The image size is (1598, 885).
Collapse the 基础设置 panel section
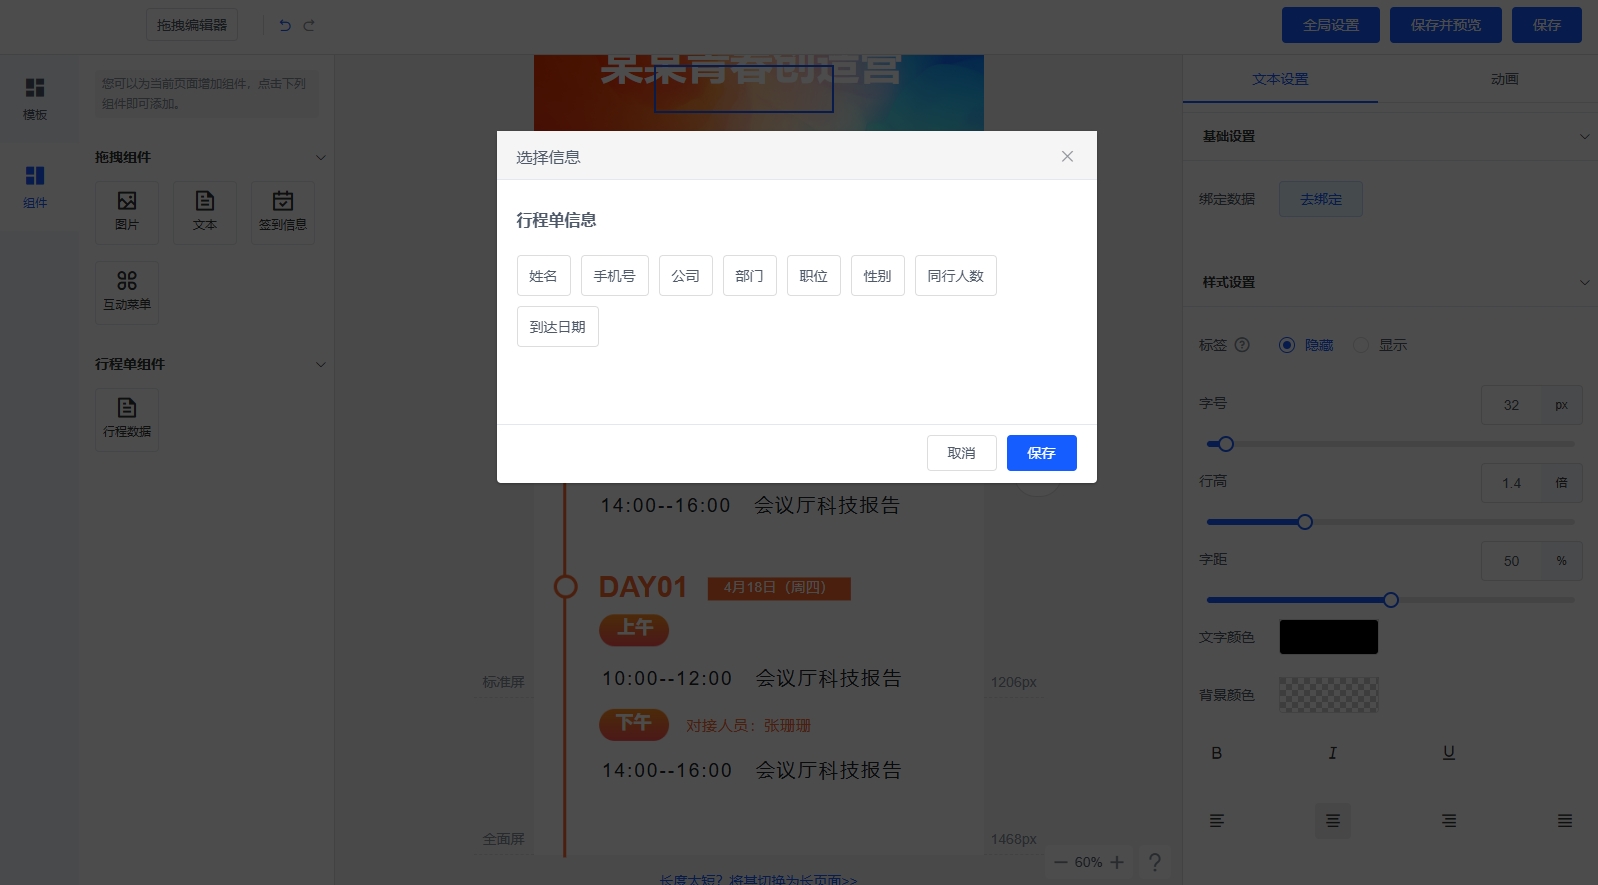coord(1584,136)
